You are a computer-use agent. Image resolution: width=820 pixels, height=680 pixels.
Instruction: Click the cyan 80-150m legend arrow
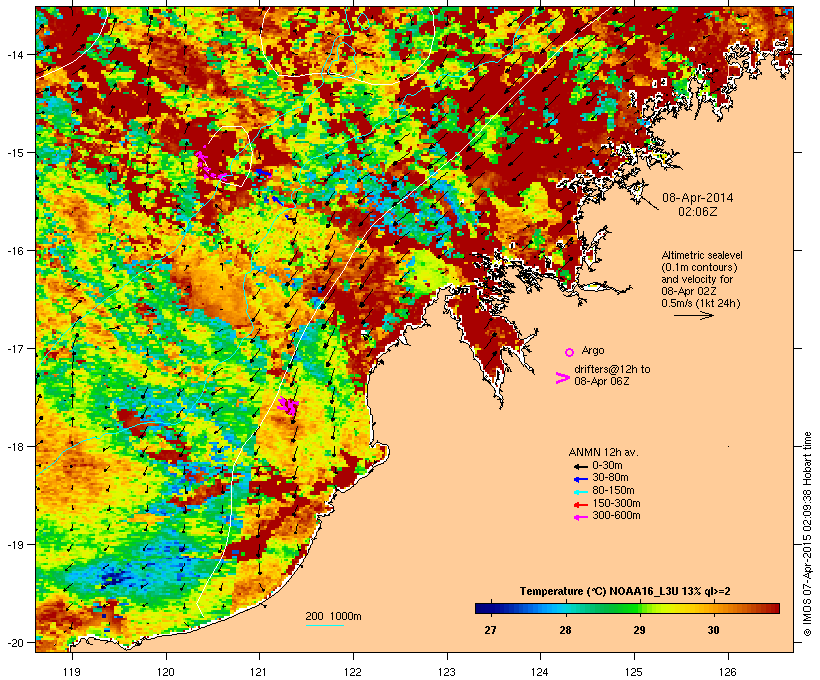[x=580, y=492]
